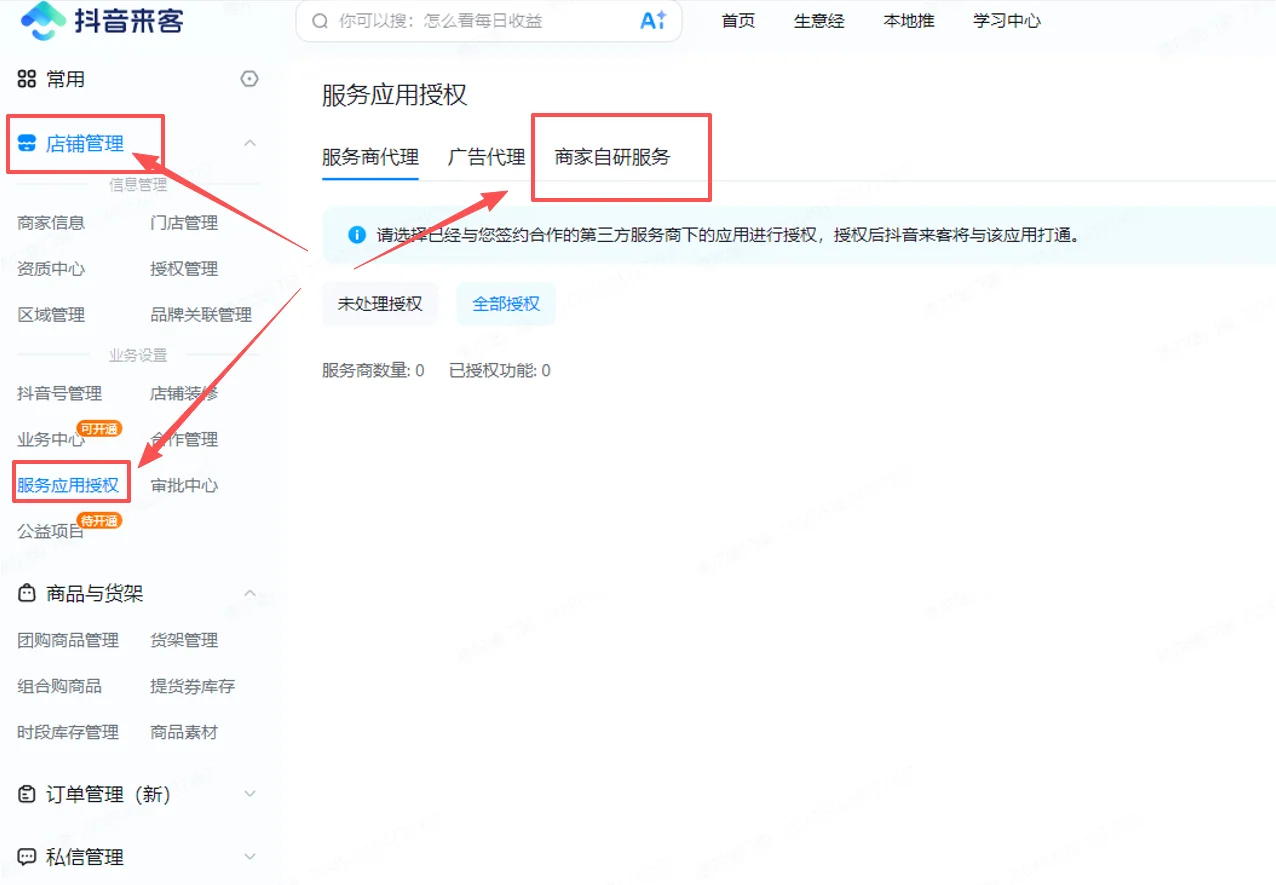Open 生意经 in top navigation
The image size is (1276, 885).
point(819,21)
